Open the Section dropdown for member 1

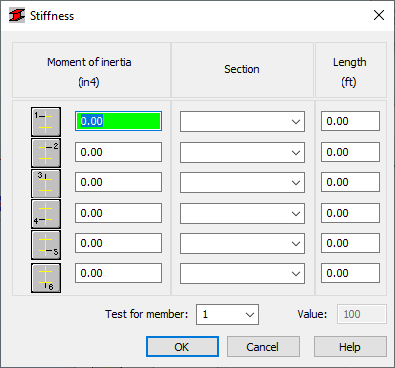pos(242,122)
